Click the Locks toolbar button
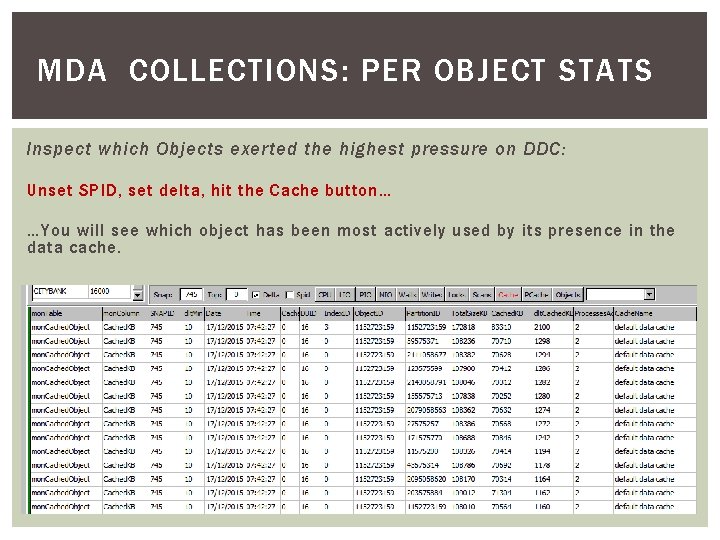720x540 pixels. (456, 295)
